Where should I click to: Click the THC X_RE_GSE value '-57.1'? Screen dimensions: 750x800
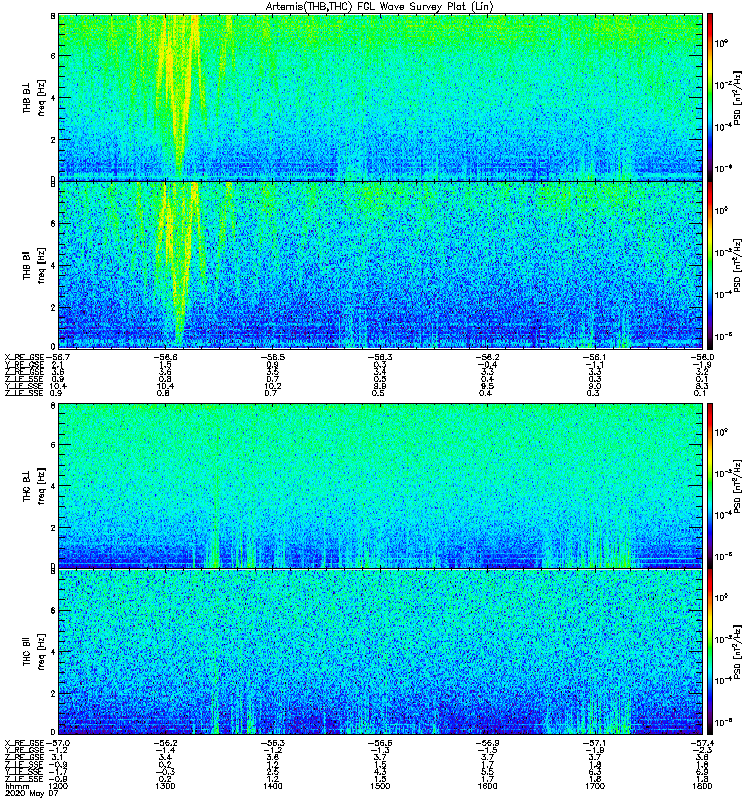594,743
